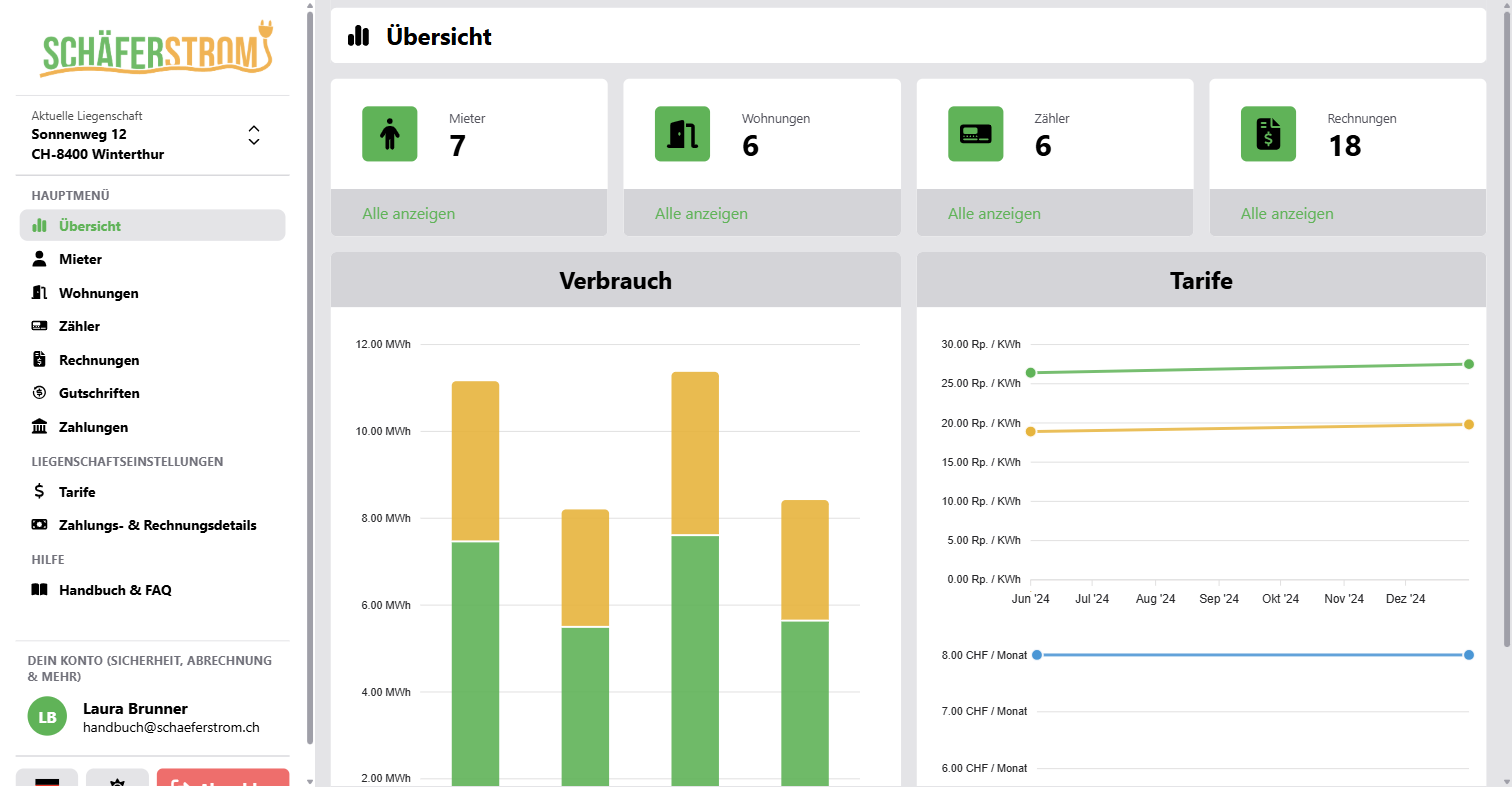Click the meter icon on Zähler summary card

click(975, 134)
